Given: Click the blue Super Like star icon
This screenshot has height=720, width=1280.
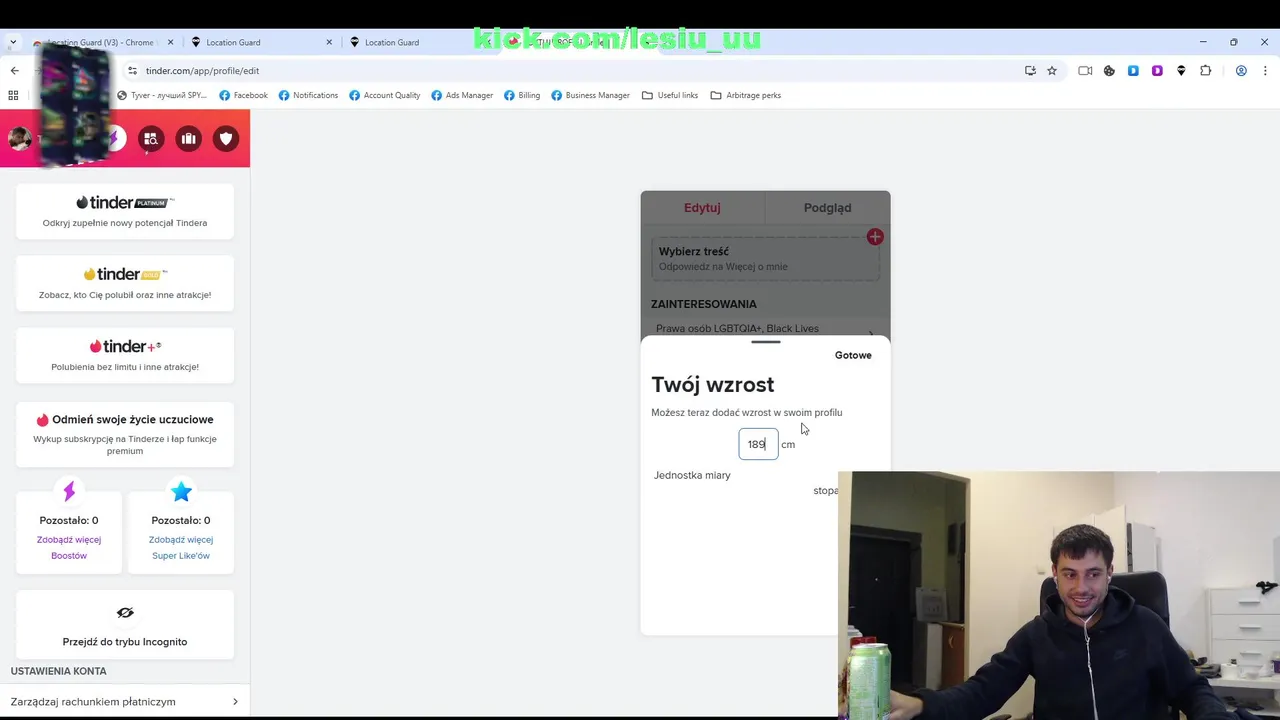Looking at the screenshot, I should [181, 491].
